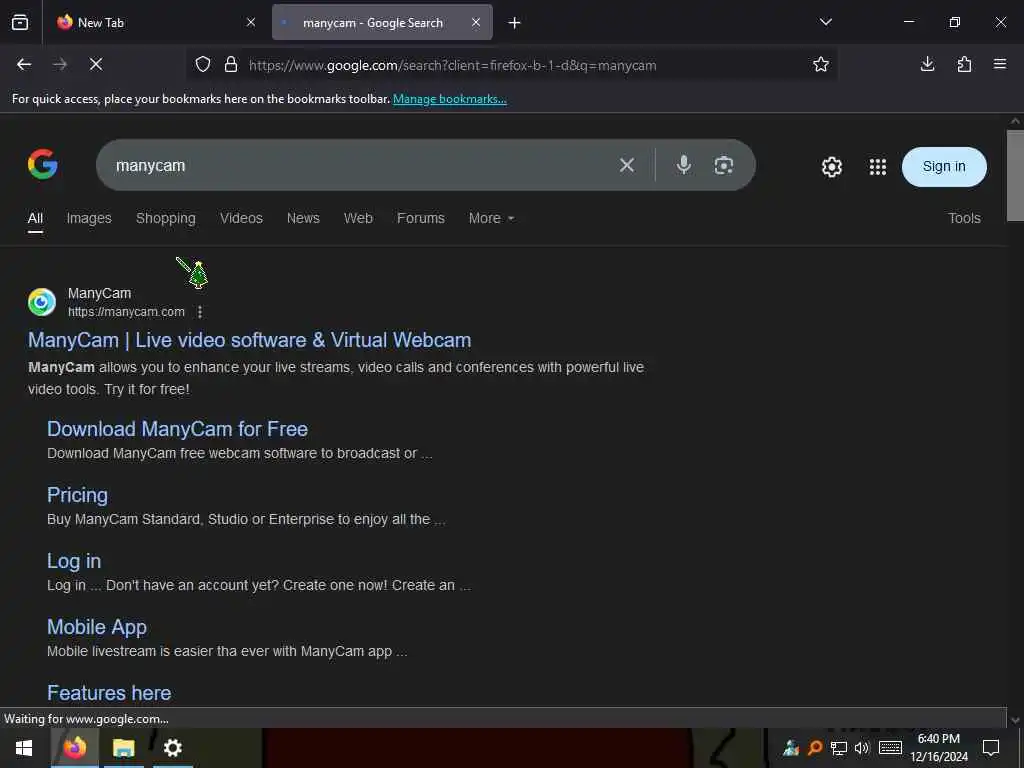Clear the search query with X
Viewport: 1024px width, 768px height.
627,165
